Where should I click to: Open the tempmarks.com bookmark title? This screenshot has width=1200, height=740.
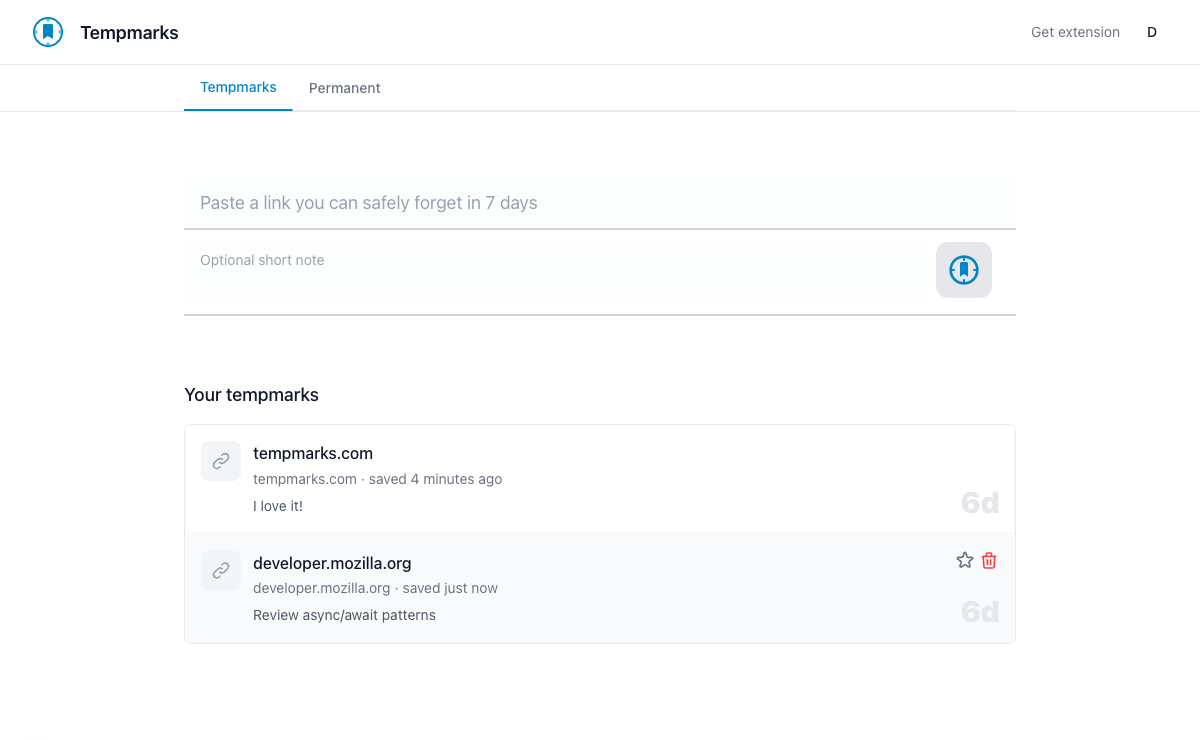[x=313, y=453]
